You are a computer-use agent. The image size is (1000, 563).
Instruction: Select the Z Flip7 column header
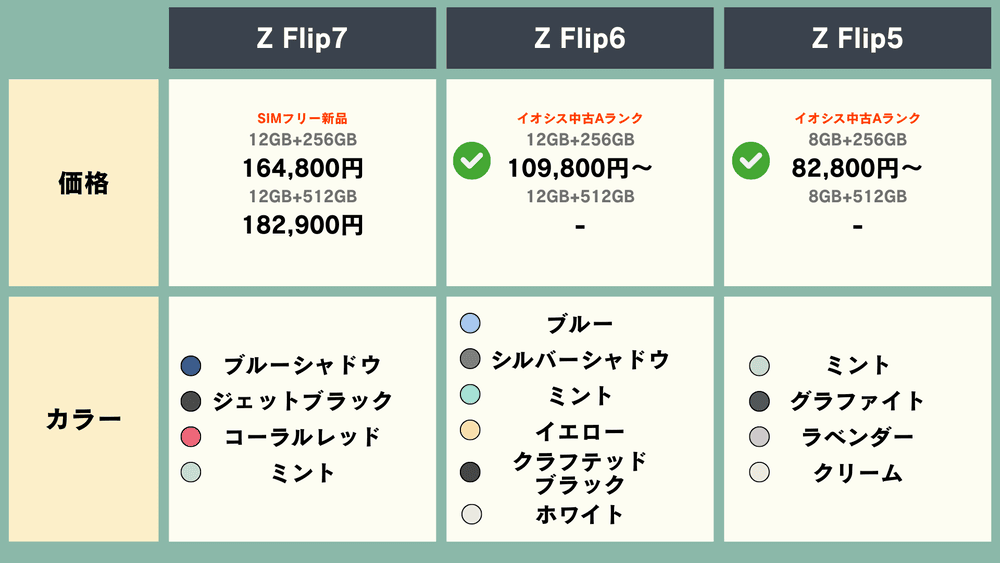[302, 38]
